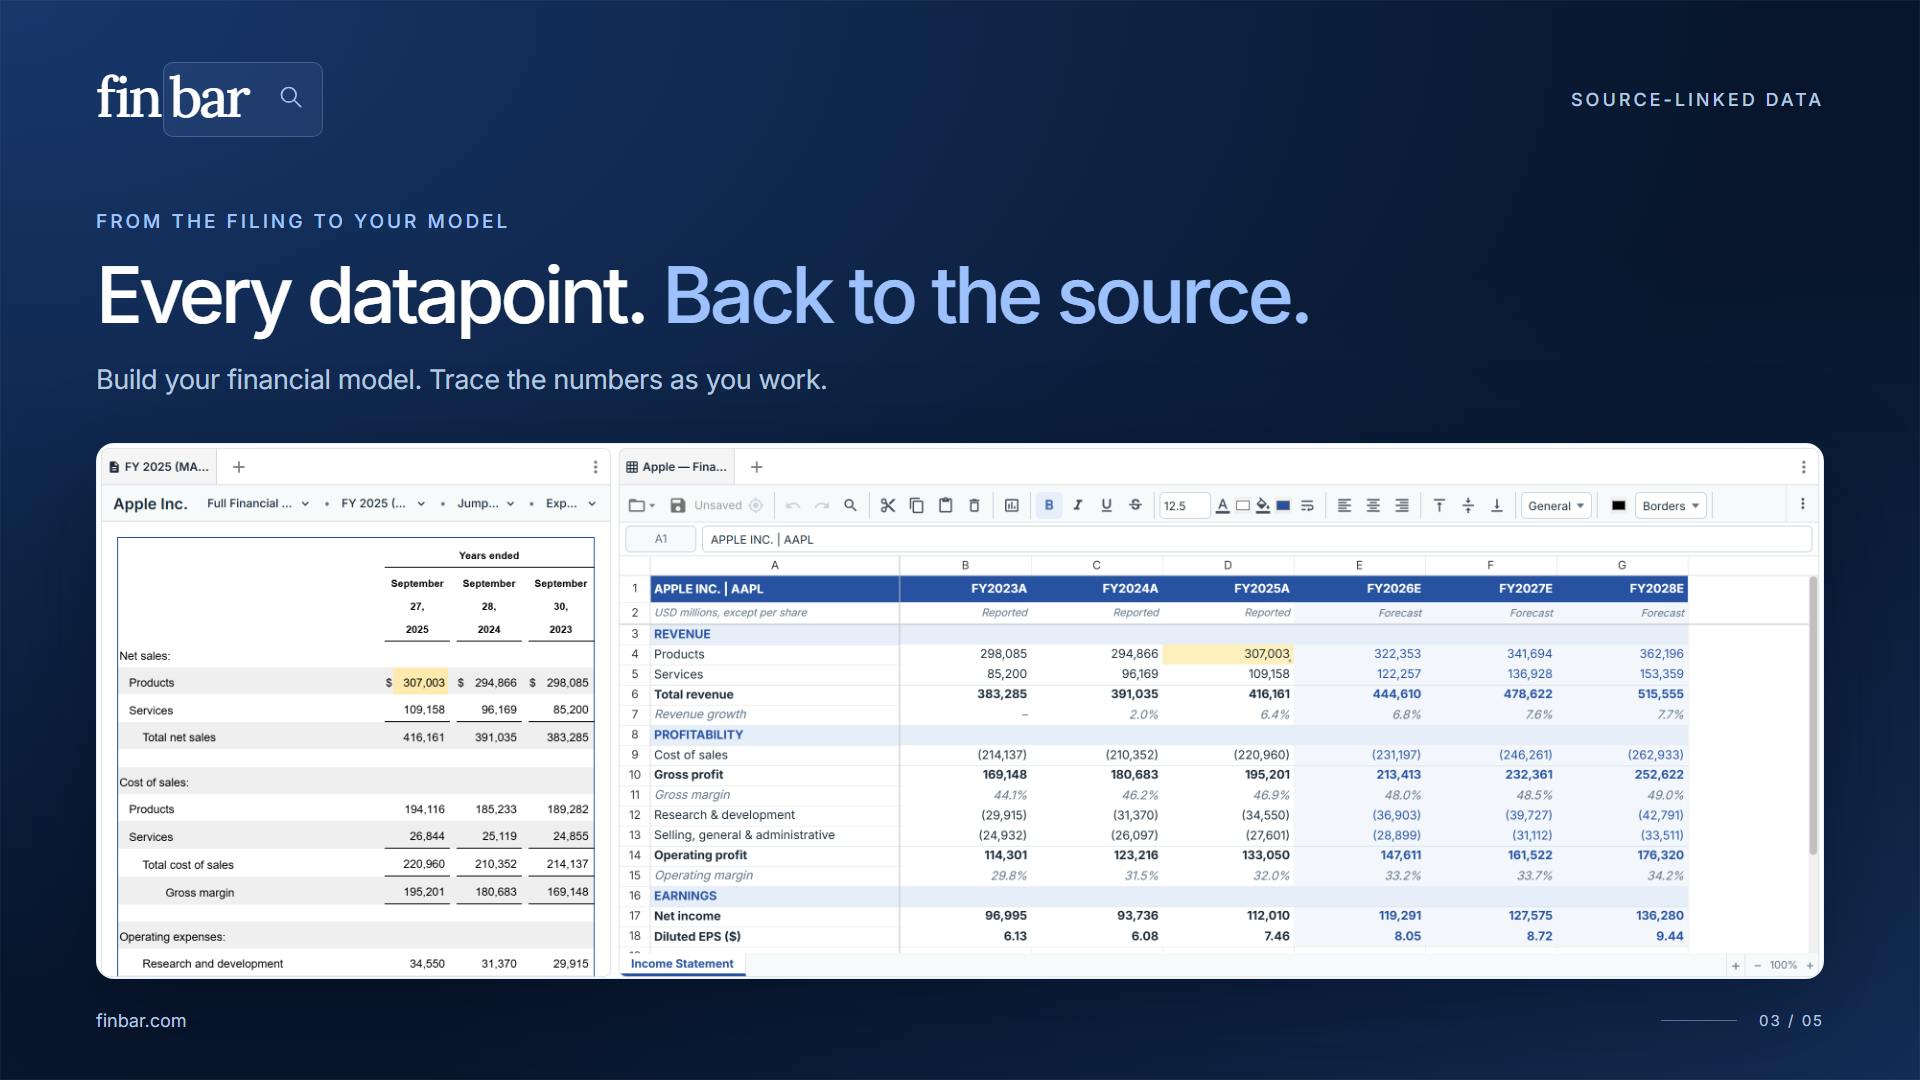Click the save floppy disk icon
This screenshot has height=1080, width=1920.
[x=677, y=505]
